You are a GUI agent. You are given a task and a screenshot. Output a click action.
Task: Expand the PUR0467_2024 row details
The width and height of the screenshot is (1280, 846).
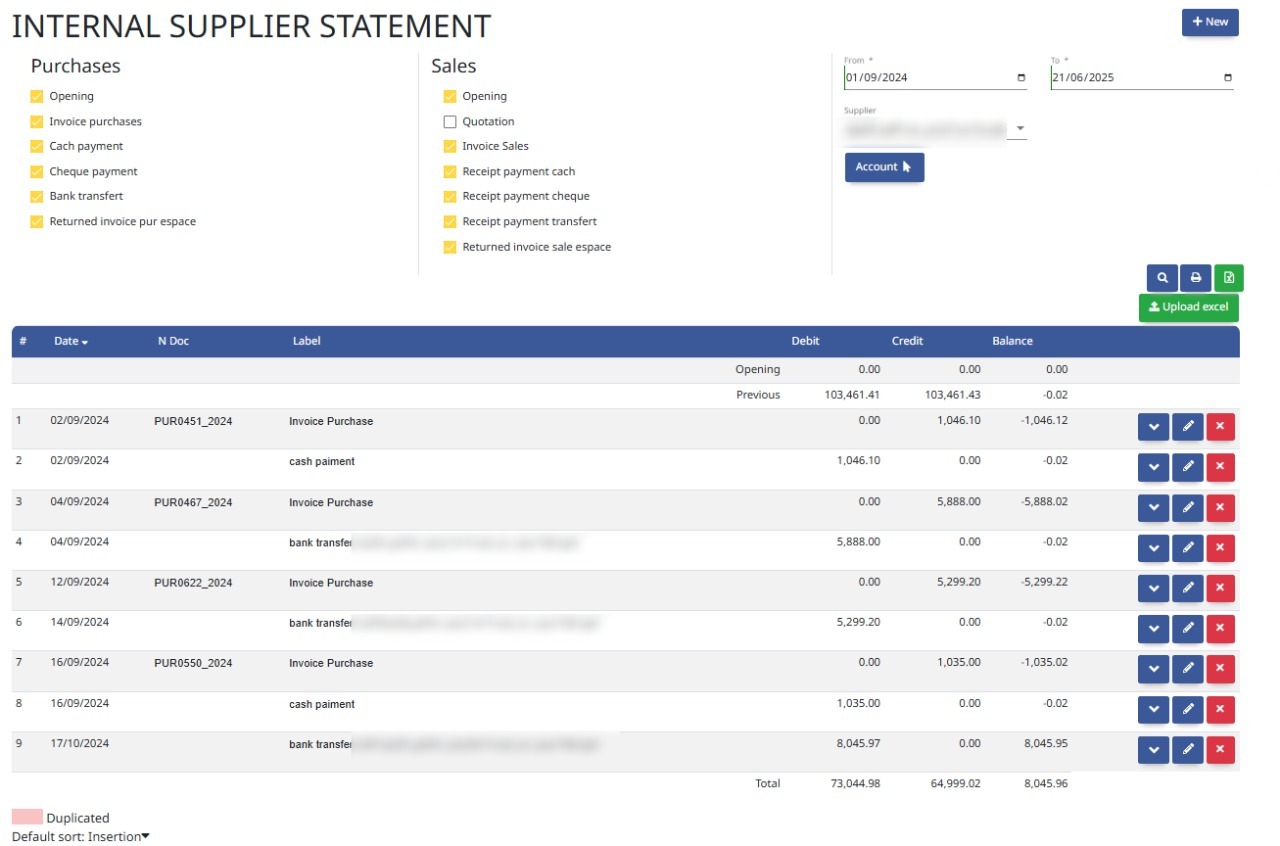coord(1154,508)
